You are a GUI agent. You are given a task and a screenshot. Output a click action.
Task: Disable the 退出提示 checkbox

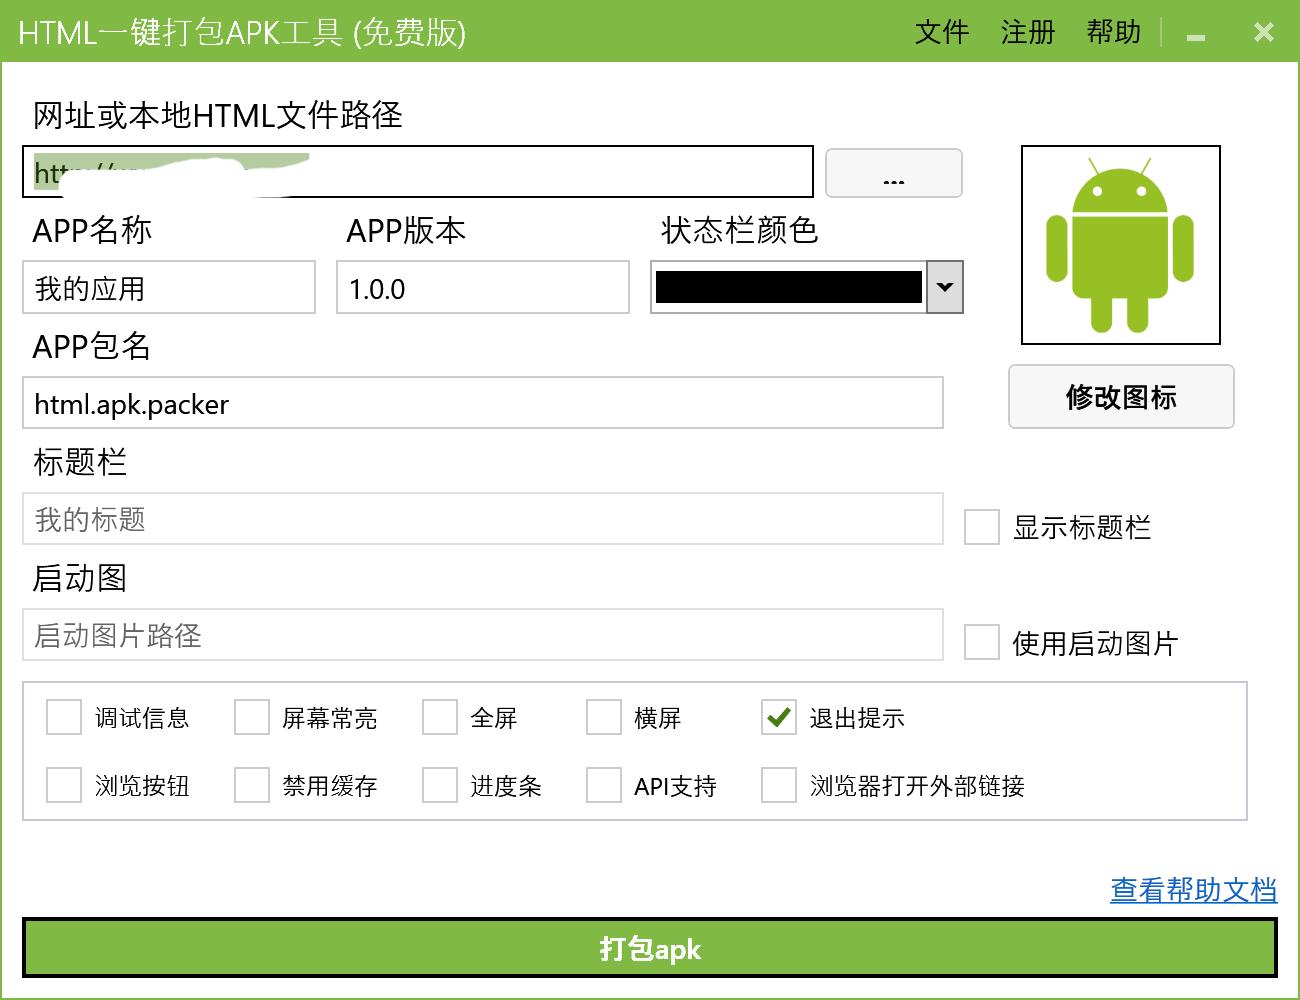coord(778,717)
